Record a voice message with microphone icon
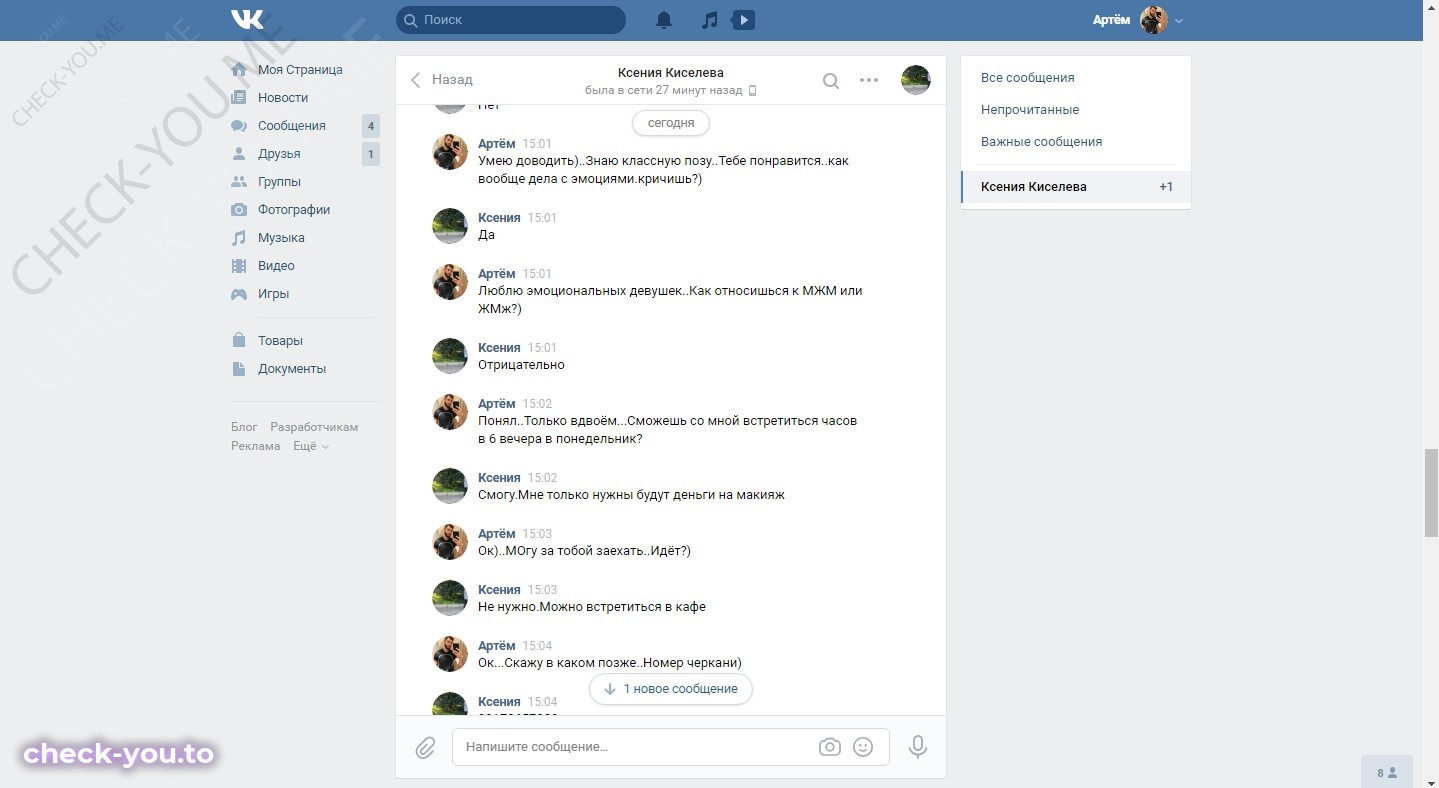This screenshot has height=788, width=1439. (x=918, y=747)
